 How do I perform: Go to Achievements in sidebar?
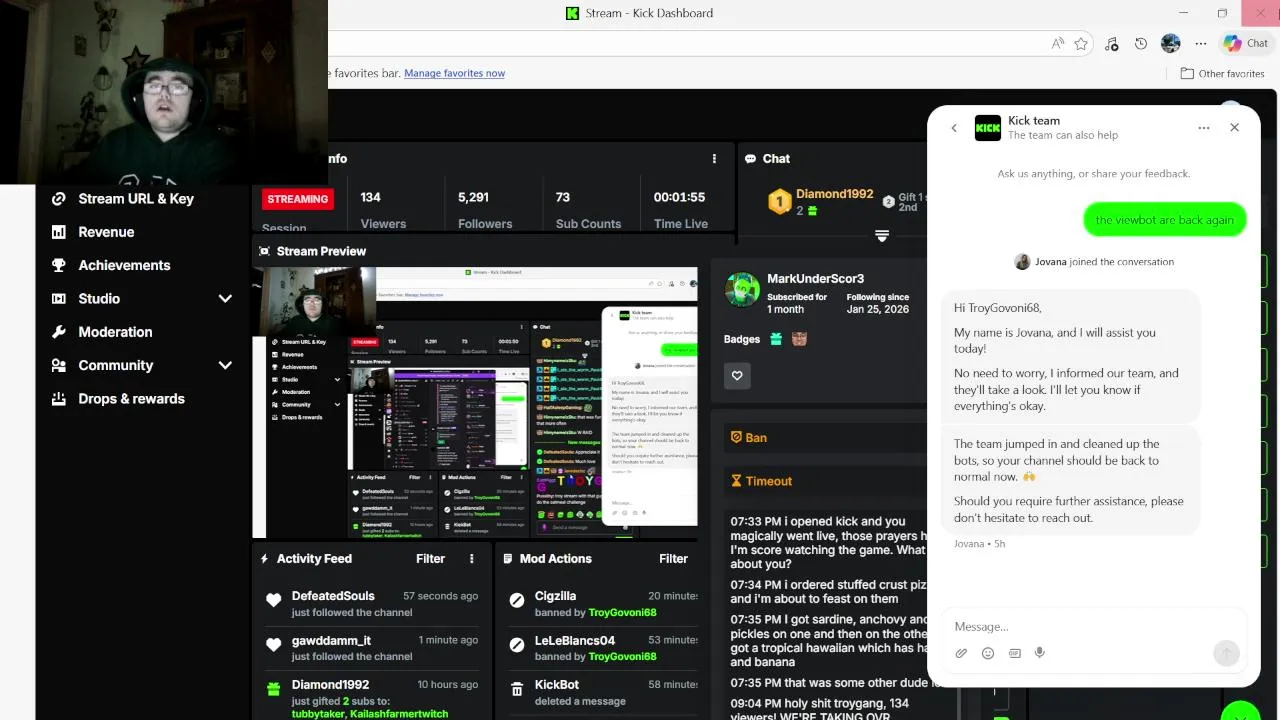124,265
